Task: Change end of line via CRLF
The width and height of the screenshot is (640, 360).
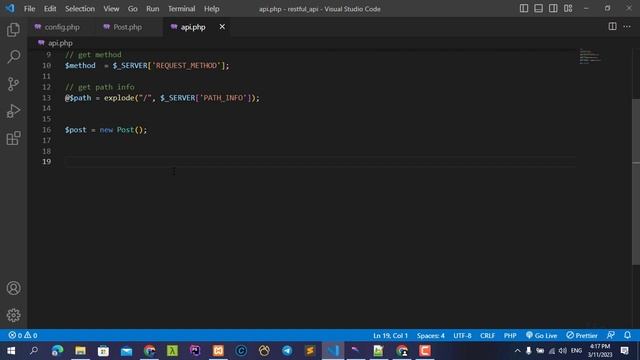Action: [x=487, y=336]
